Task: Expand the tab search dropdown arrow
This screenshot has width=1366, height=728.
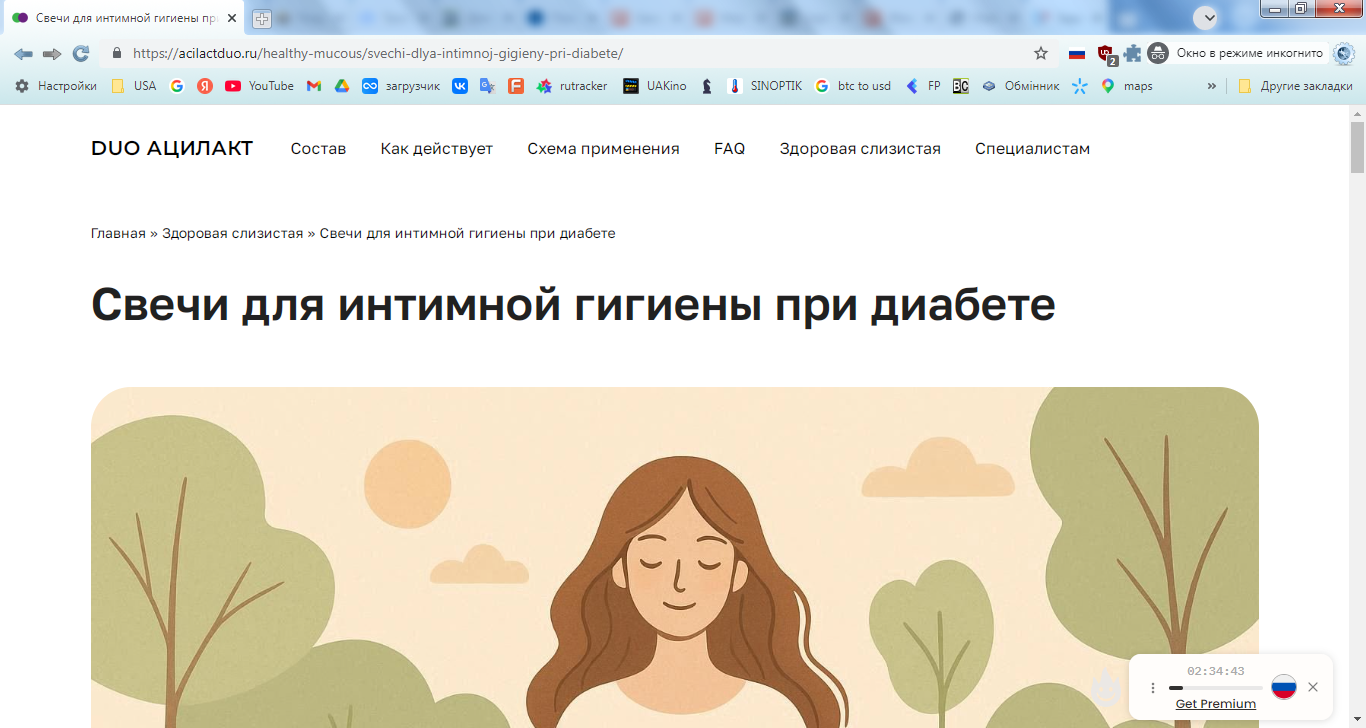Action: 1208,18
